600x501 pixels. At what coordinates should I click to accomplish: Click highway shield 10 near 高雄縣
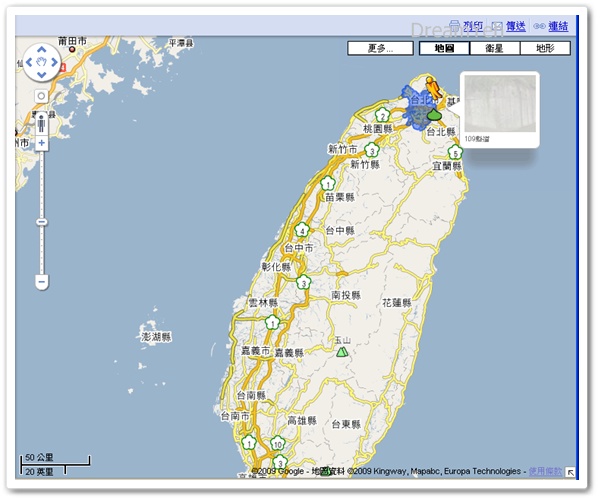point(277,444)
